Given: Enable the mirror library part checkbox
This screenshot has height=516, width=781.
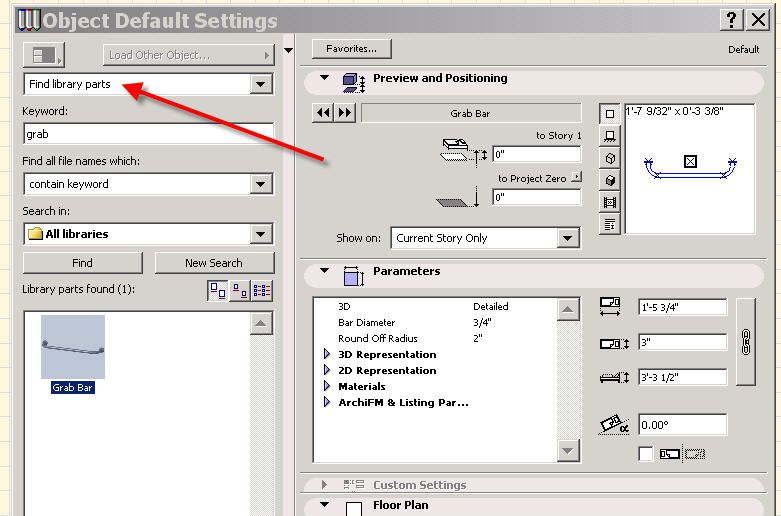Looking at the screenshot, I should 646,454.
